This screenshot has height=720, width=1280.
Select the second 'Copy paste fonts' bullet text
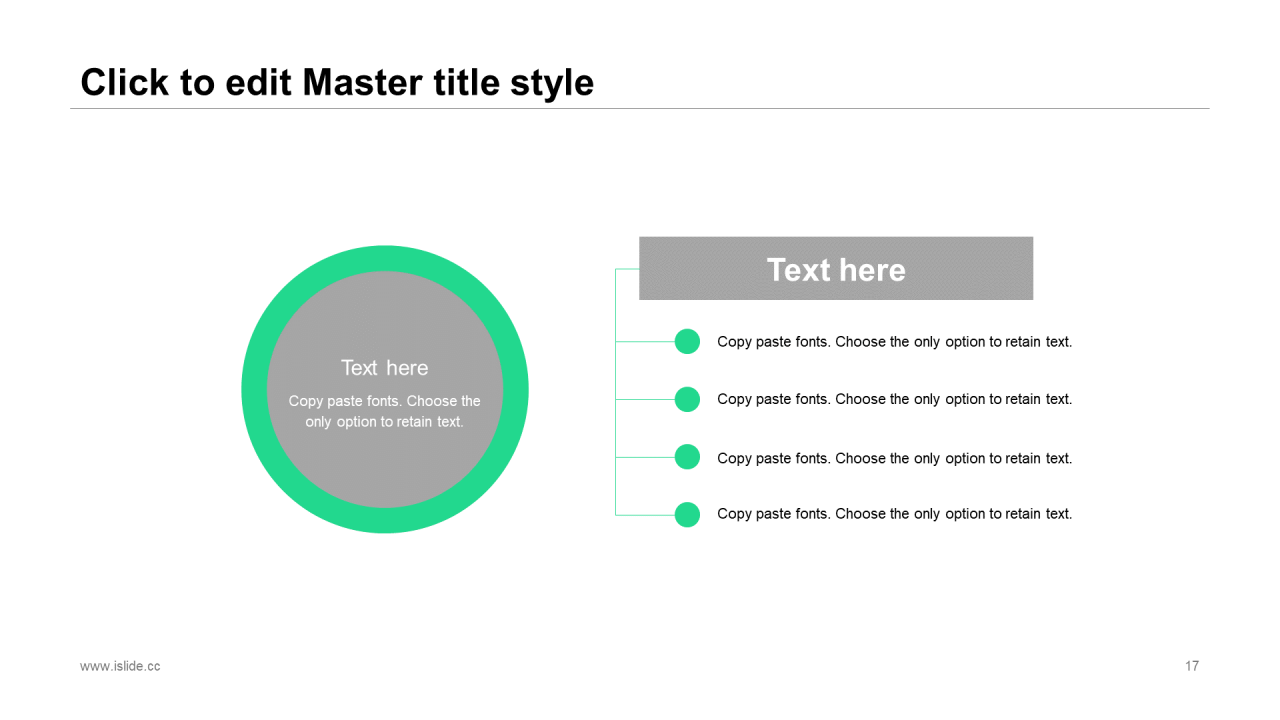click(x=894, y=399)
